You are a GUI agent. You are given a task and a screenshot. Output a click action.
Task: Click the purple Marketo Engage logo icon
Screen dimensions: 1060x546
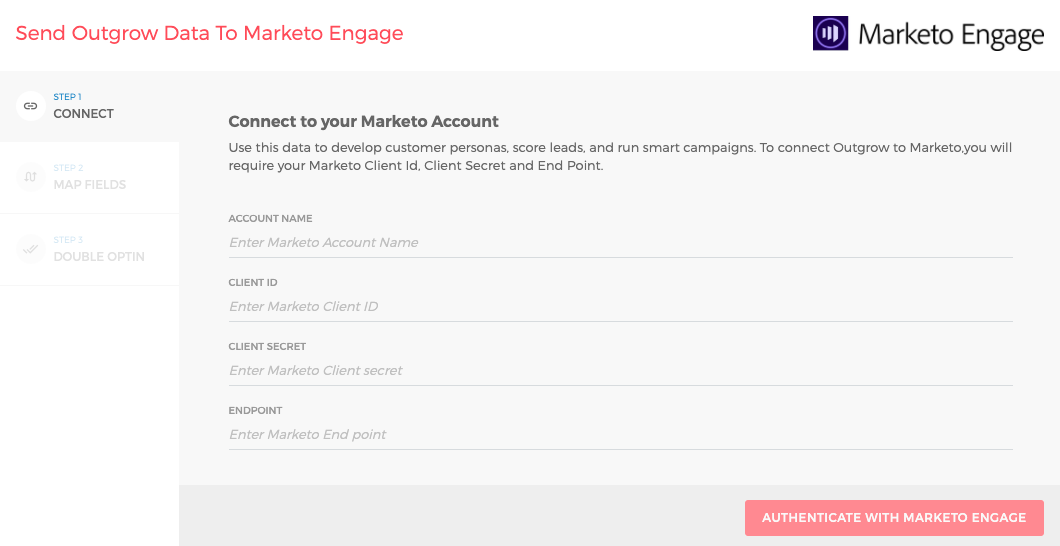click(x=830, y=33)
